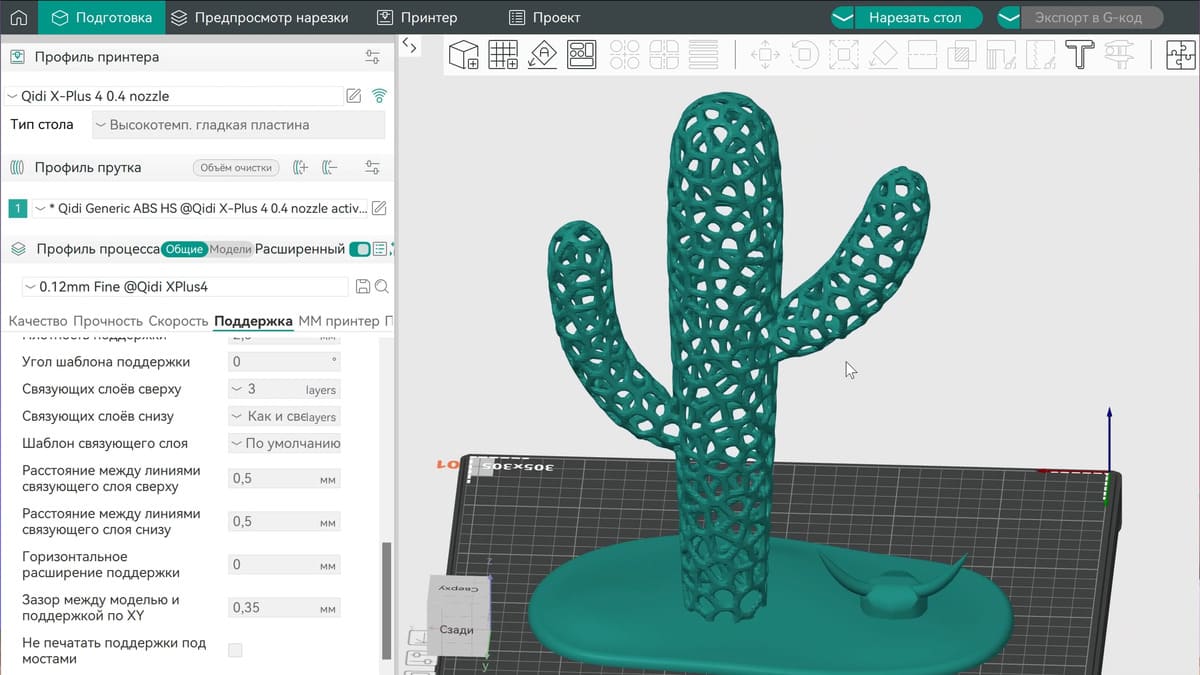Select the Text shape tool
Image resolution: width=1200 pixels, height=675 pixels.
coord(1079,54)
